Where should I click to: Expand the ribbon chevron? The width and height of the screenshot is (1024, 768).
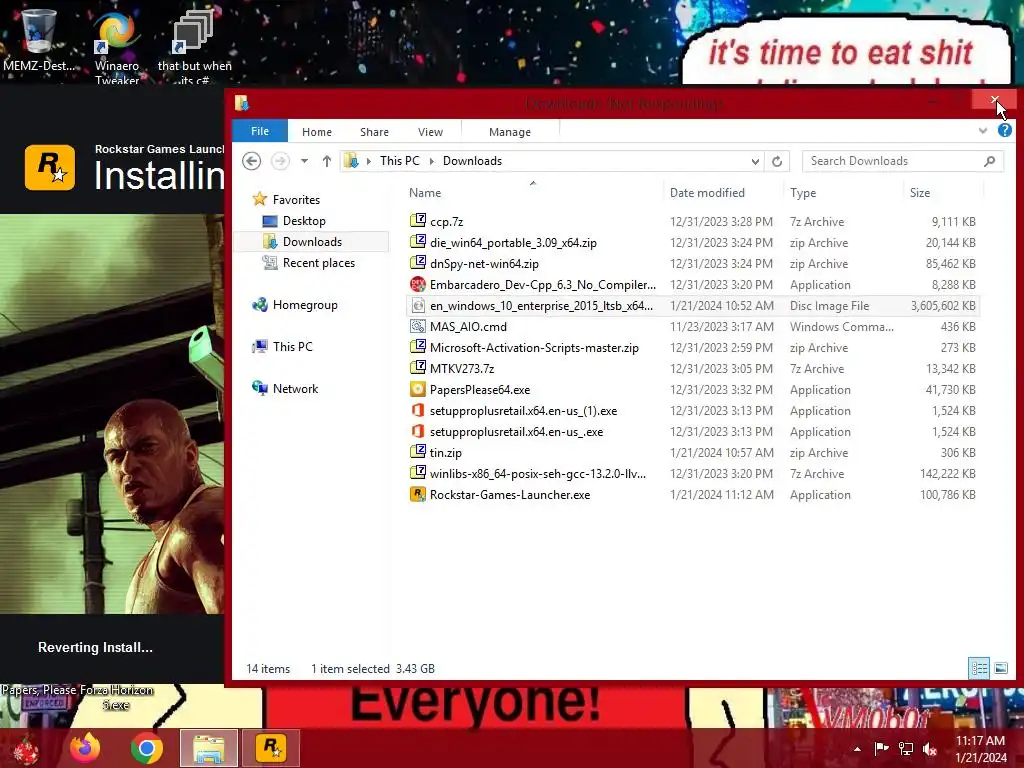(983, 131)
